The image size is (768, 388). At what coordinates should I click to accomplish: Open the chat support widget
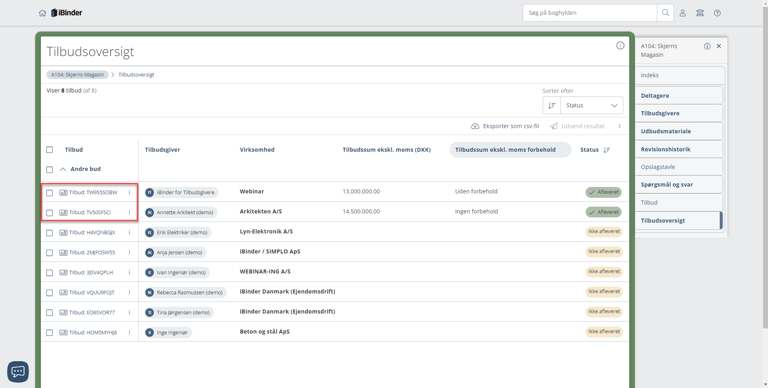pos(18,371)
